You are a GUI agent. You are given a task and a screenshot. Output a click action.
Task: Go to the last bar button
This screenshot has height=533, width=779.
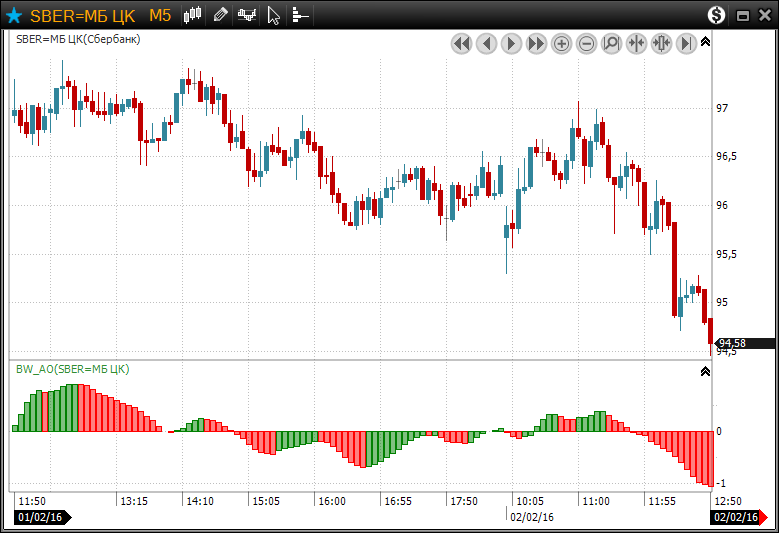click(x=686, y=43)
